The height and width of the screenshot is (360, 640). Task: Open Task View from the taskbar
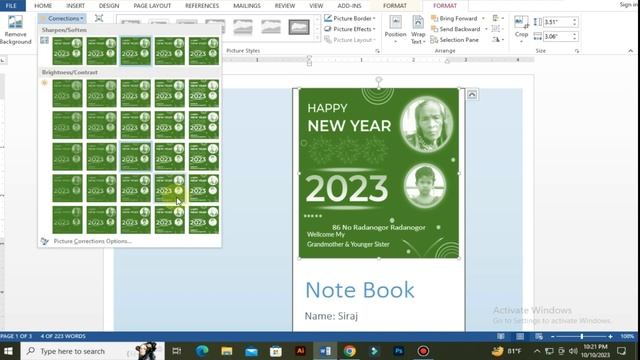click(x=177, y=351)
